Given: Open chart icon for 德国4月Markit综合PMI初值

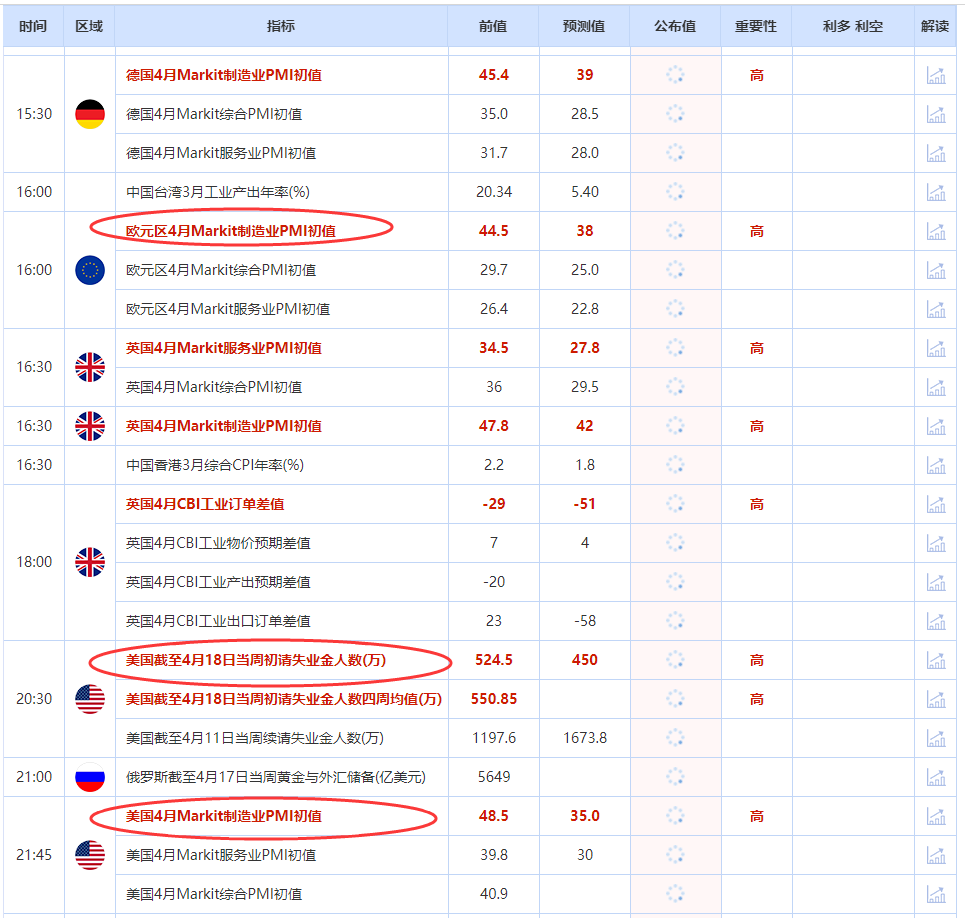Looking at the screenshot, I should (936, 114).
